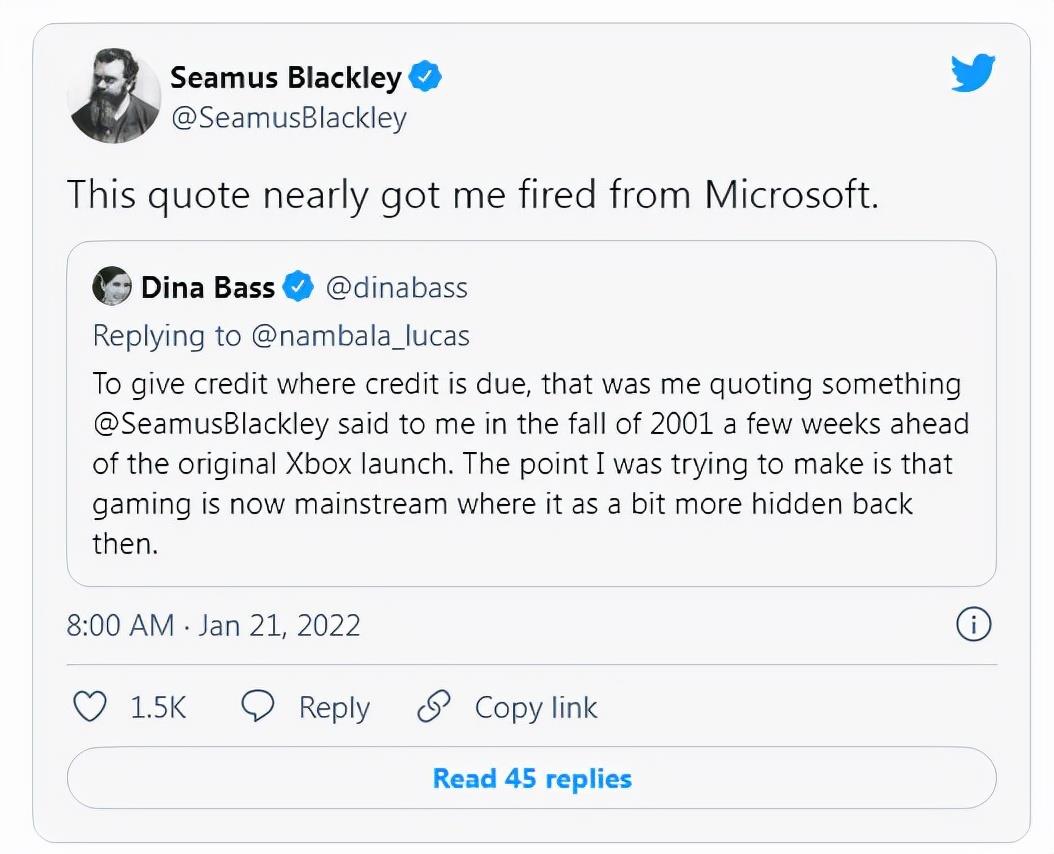The height and width of the screenshot is (854, 1054).
Task: Open the @nambala_lucas mention
Action: pyautogui.click(x=360, y=336)
